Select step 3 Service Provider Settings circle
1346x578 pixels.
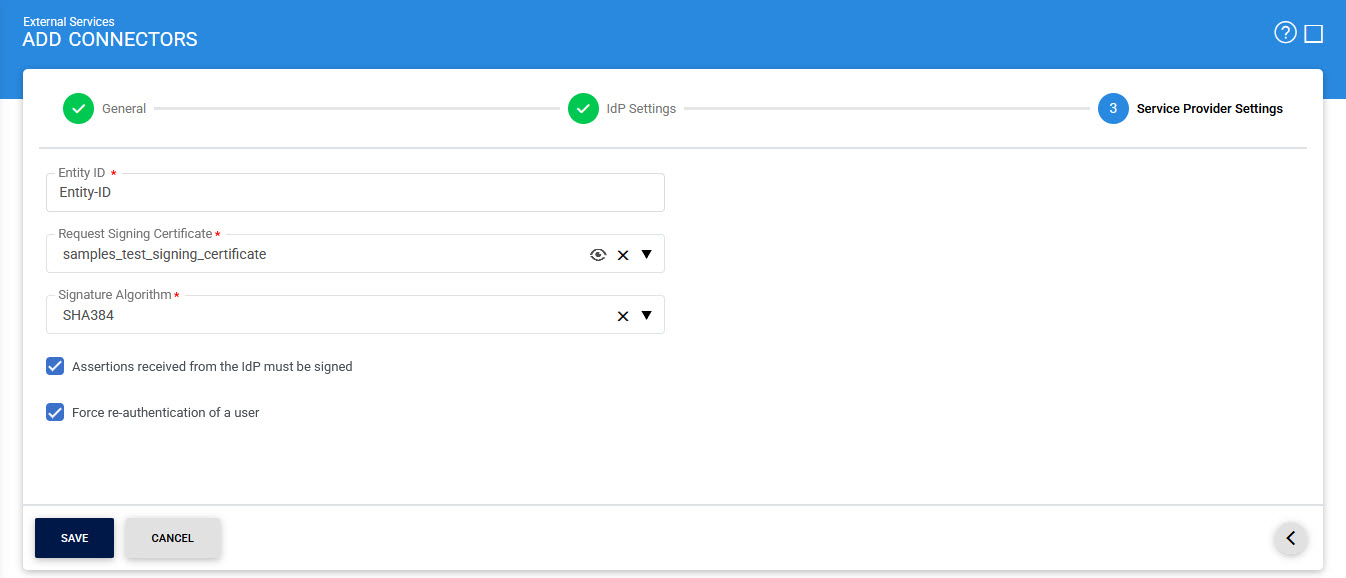[x=1113, y=108]
